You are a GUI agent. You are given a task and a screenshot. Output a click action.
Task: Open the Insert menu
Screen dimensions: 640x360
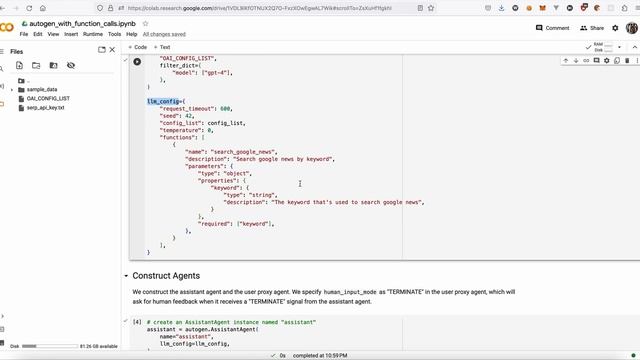(71, 34)
